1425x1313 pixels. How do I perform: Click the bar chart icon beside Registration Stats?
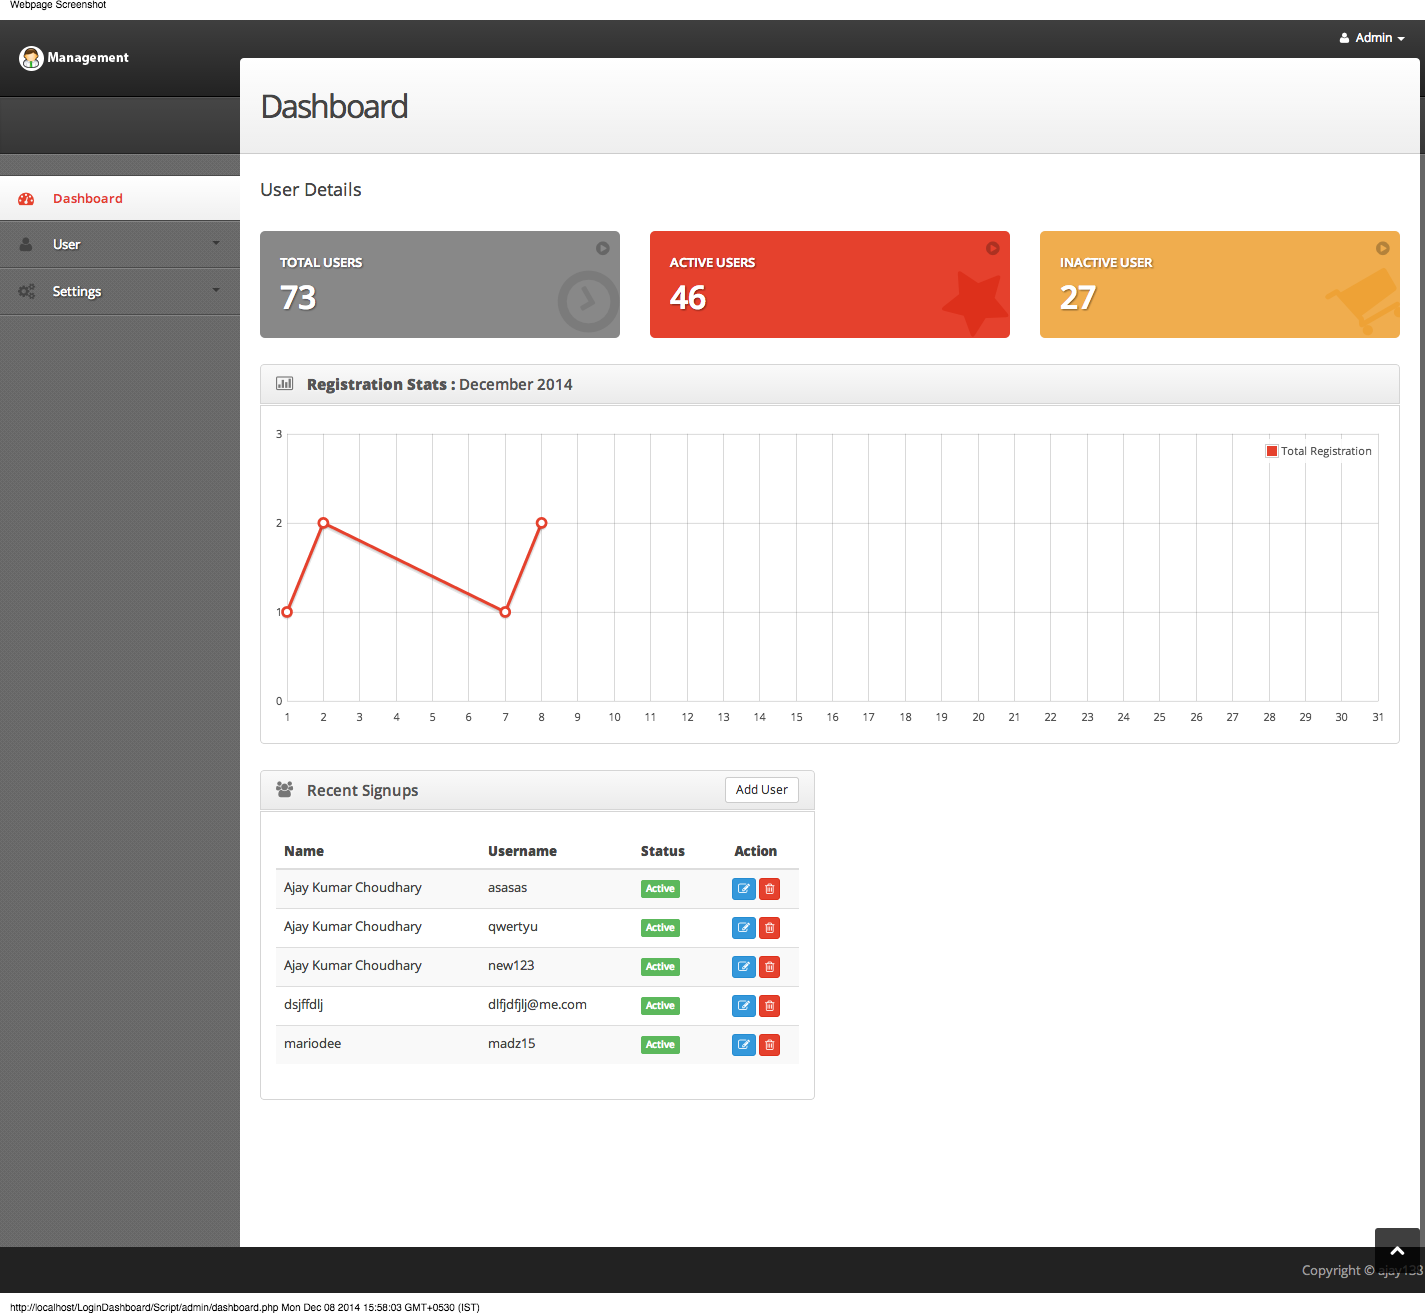tap(284, 383)
